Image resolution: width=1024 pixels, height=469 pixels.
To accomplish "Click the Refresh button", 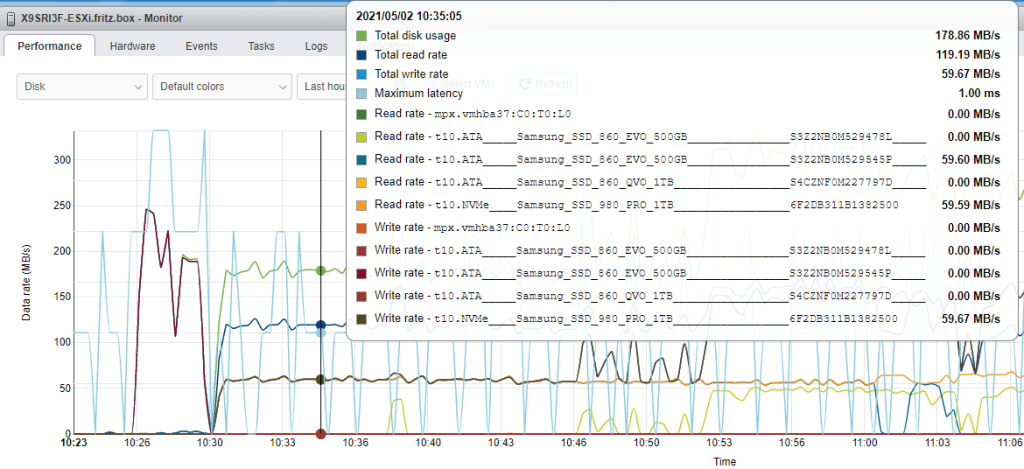I will click(x=546, y=84).
